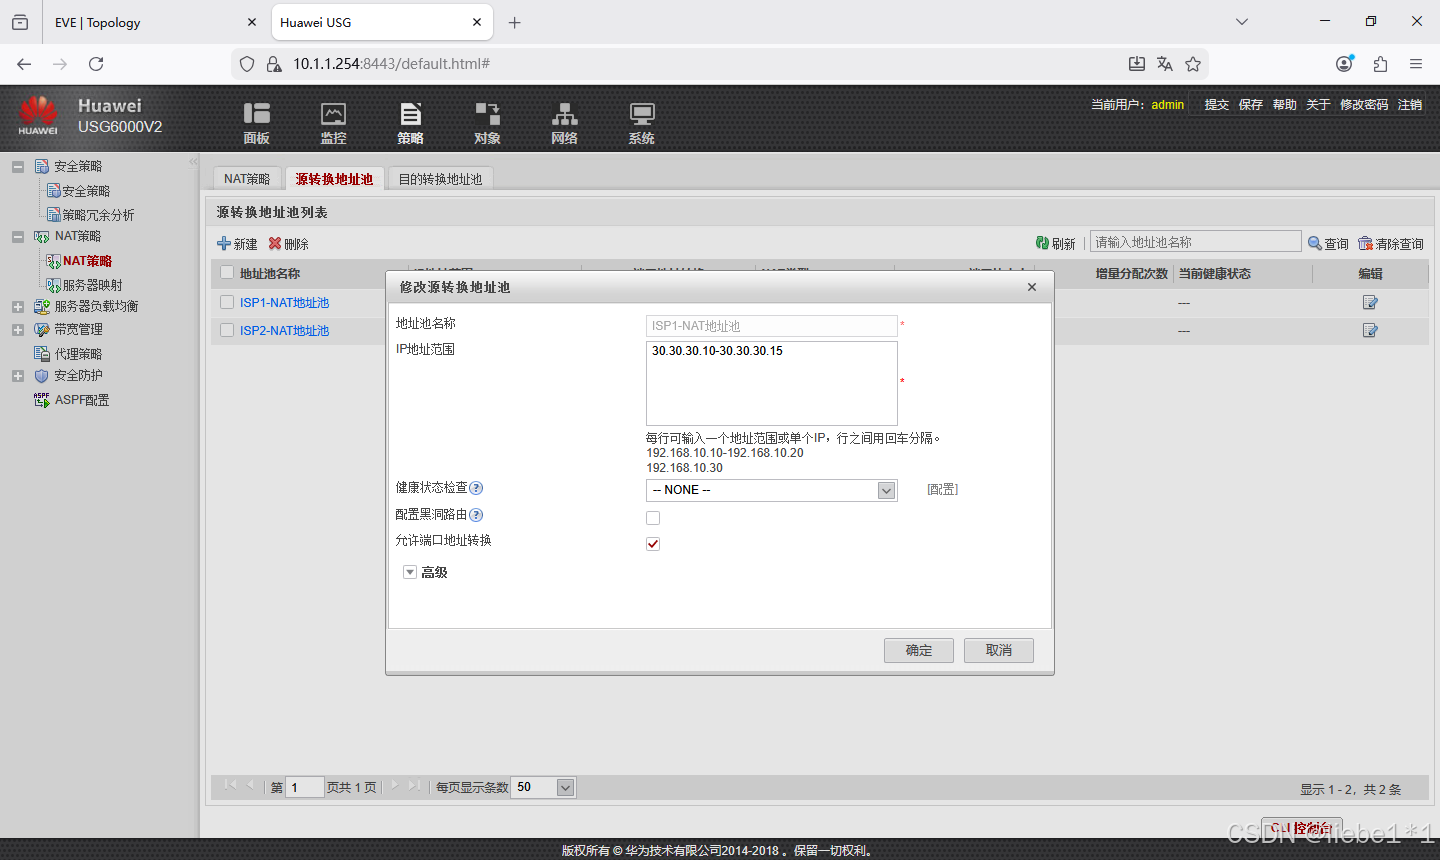Toggle 配置黑洞路由 checkbox

pyautogui.click(x=653, y=518)
